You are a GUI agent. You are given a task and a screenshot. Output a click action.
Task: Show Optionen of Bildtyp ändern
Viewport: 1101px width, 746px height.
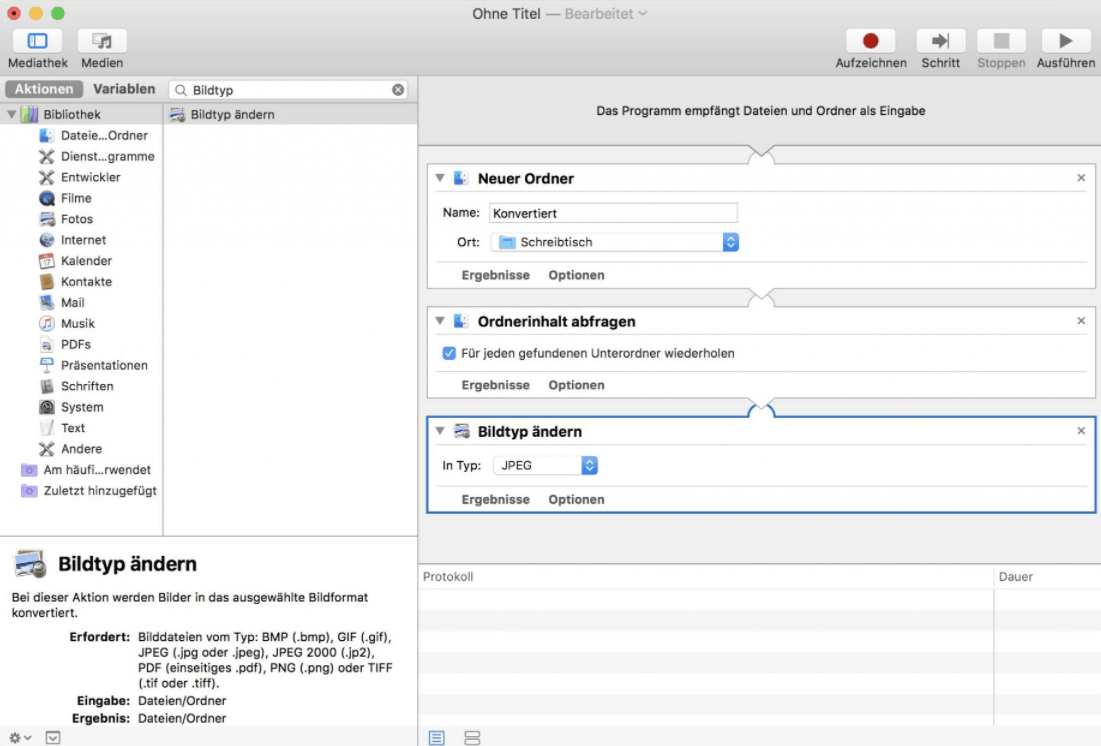(576, 499)
